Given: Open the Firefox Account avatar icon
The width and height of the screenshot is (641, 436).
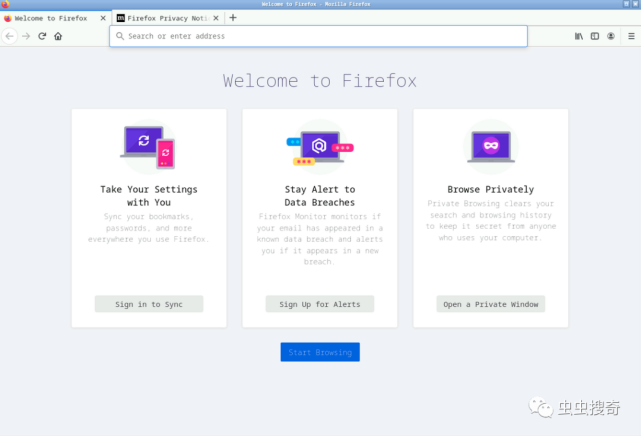Looking at the screenshot, I should pyautogui.click(x=611, y=36).
